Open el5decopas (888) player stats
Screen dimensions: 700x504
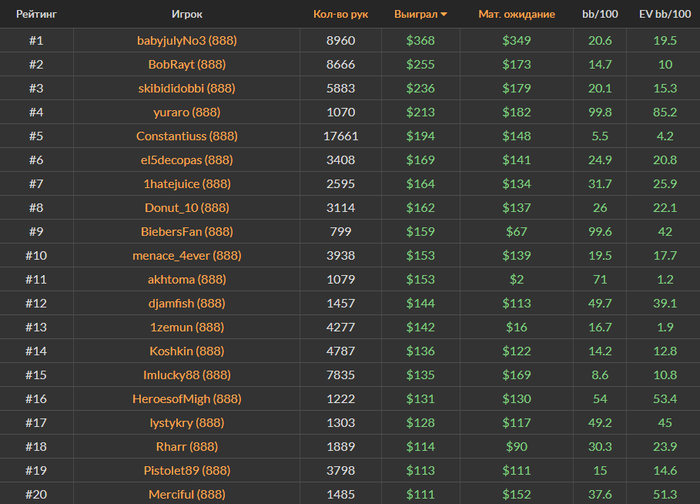[x=187, y=160]
